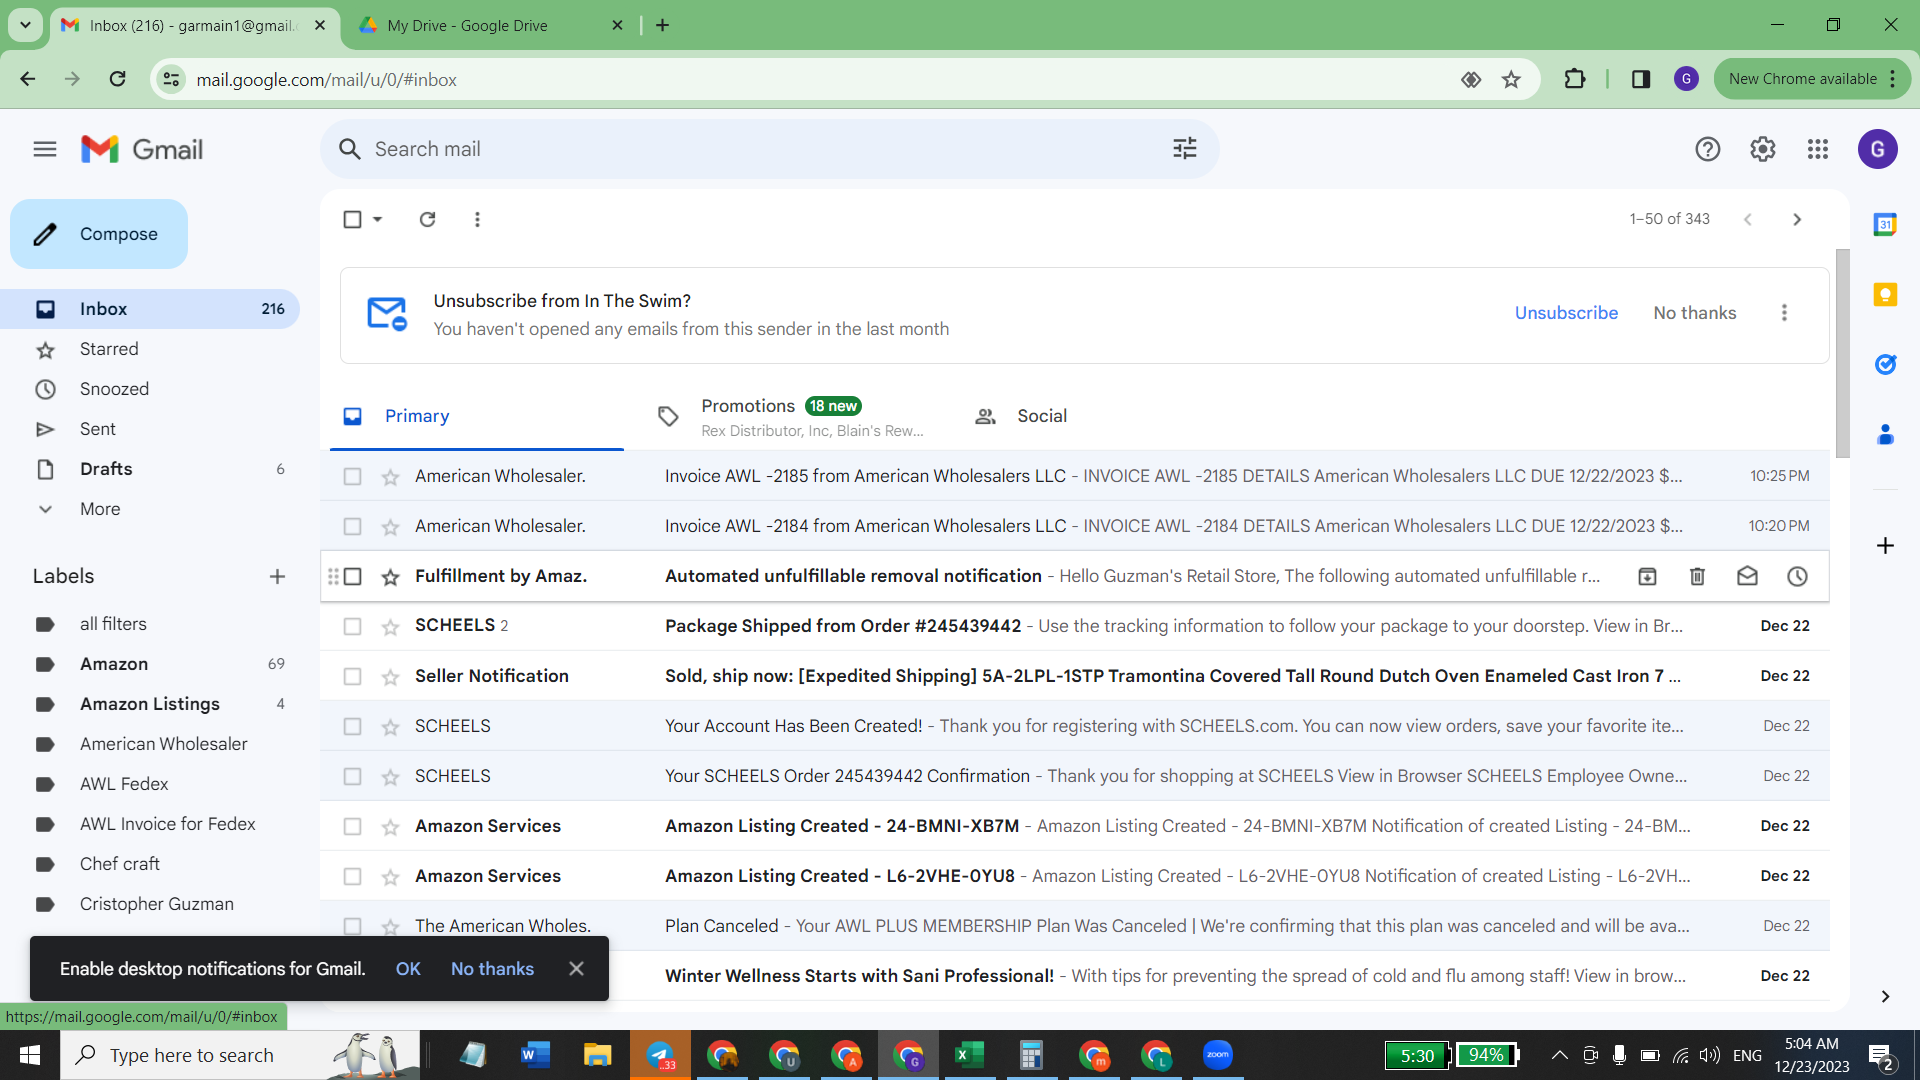Get add-ons plus icon in side panel
The width and height of the screenshot is (1920, 1080).
point(1885,546)
